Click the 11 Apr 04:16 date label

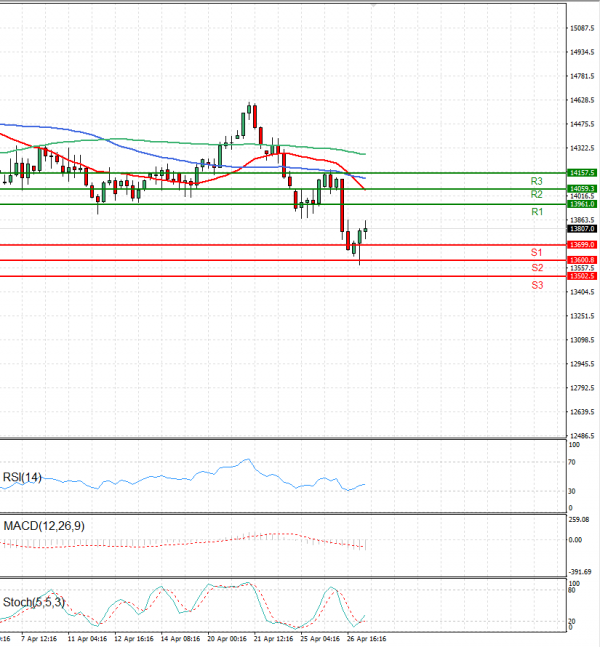(x=87, y=639)
